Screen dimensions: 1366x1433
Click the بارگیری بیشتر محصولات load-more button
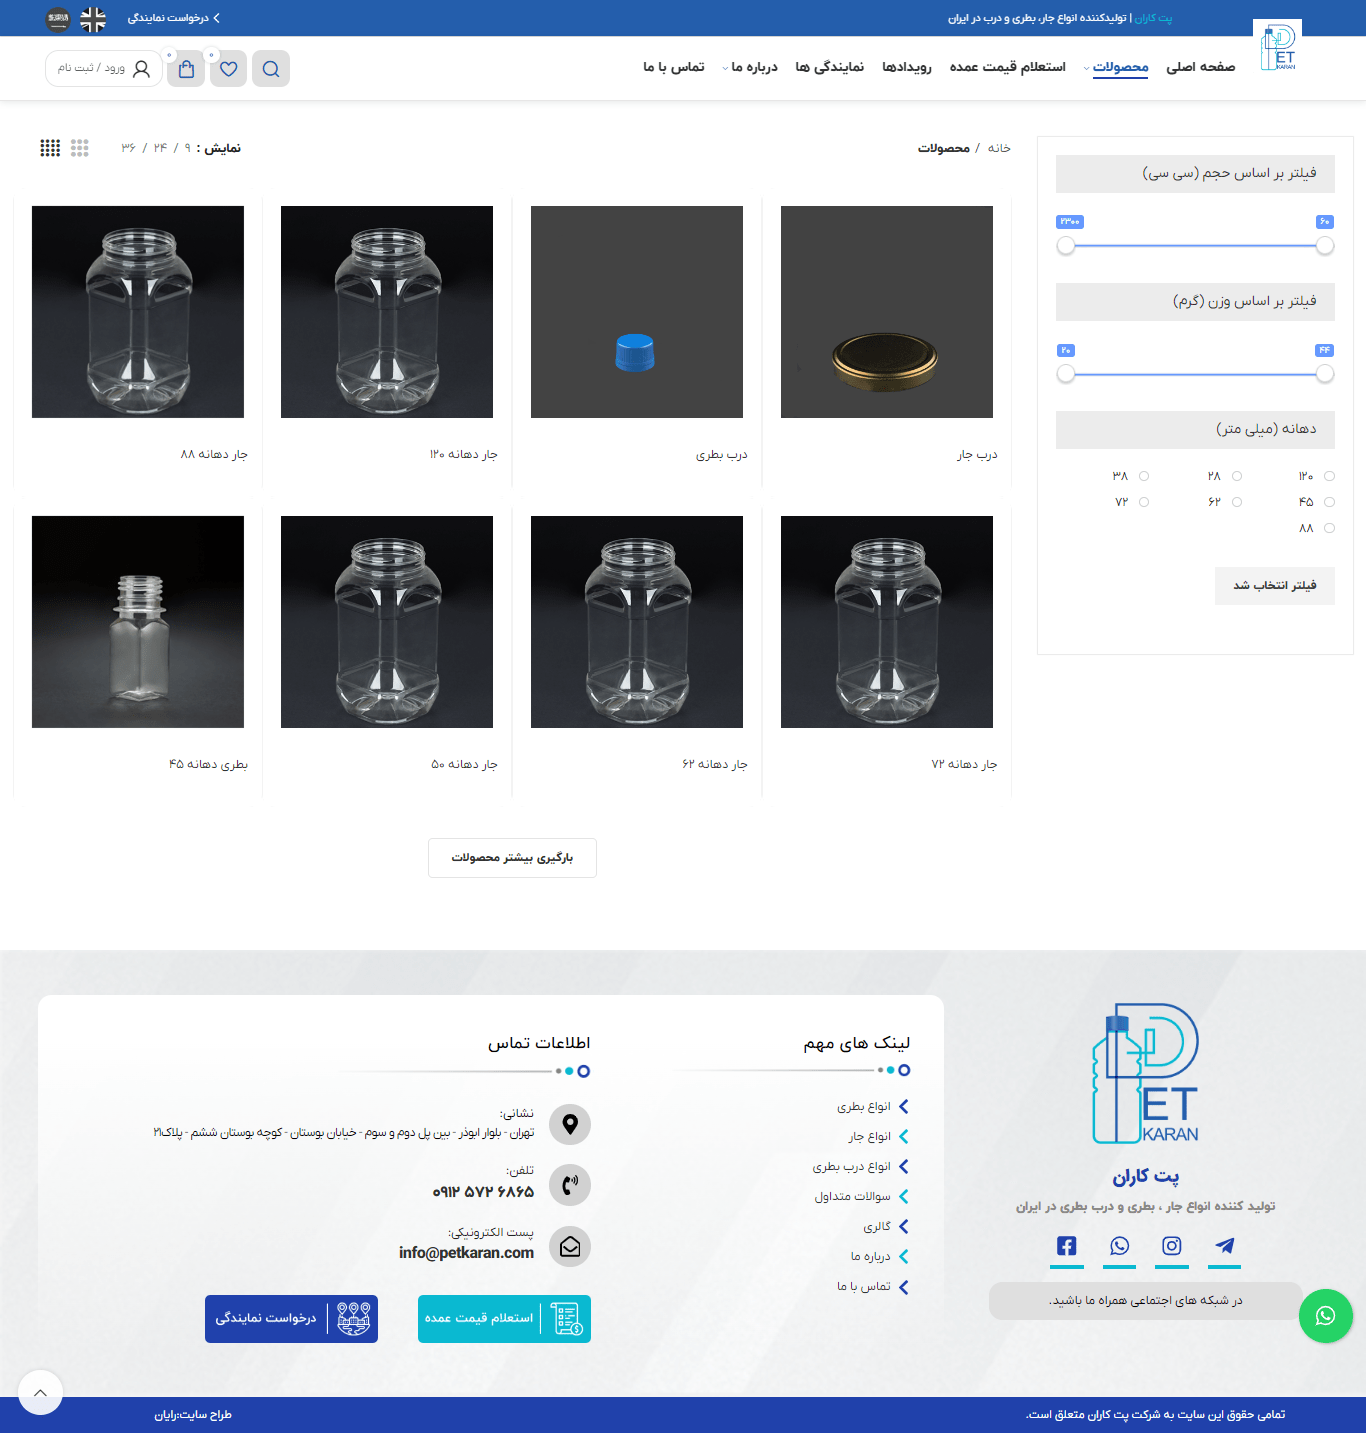512,858
